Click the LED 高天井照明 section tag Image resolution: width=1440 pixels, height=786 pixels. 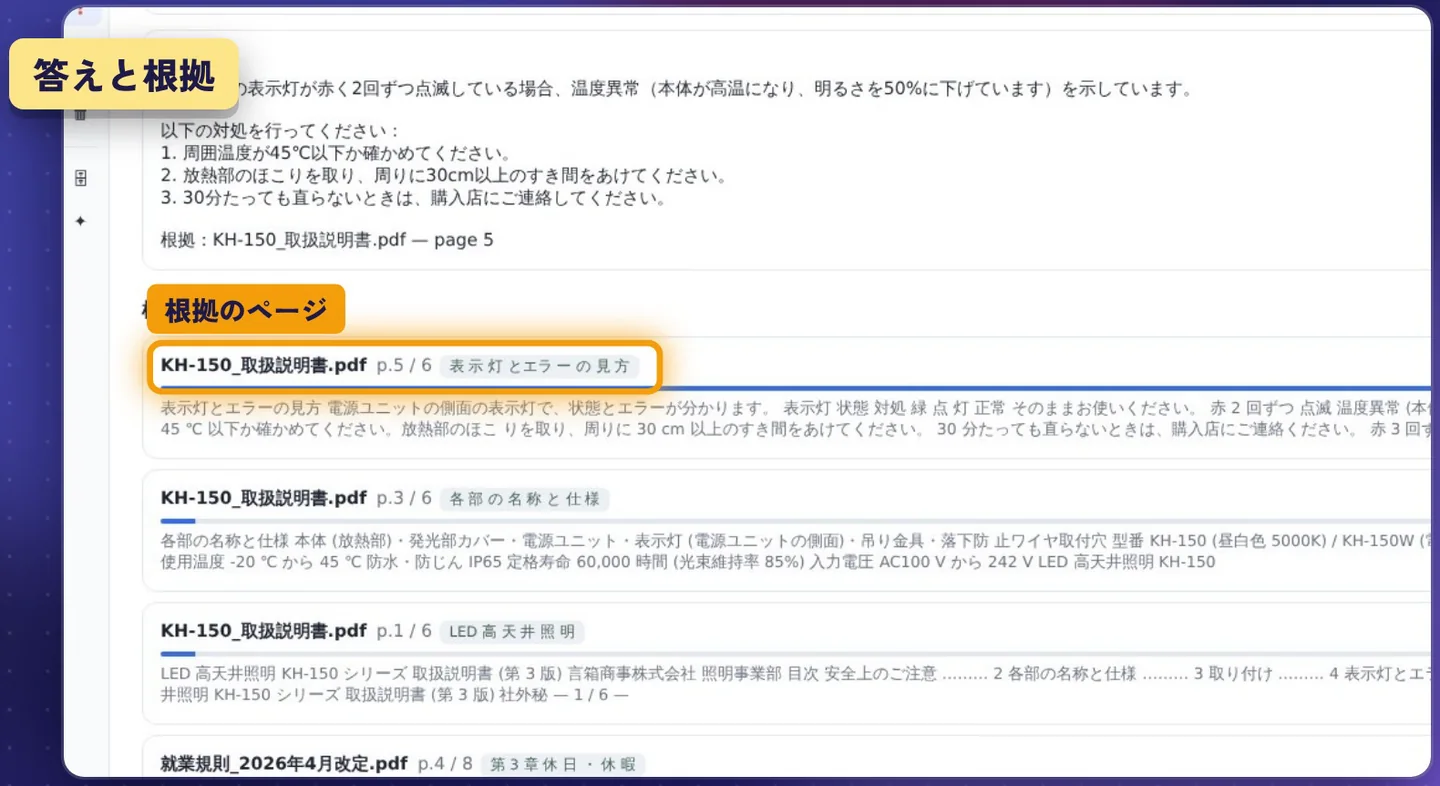pyautogui.click(x=512, y=632)
